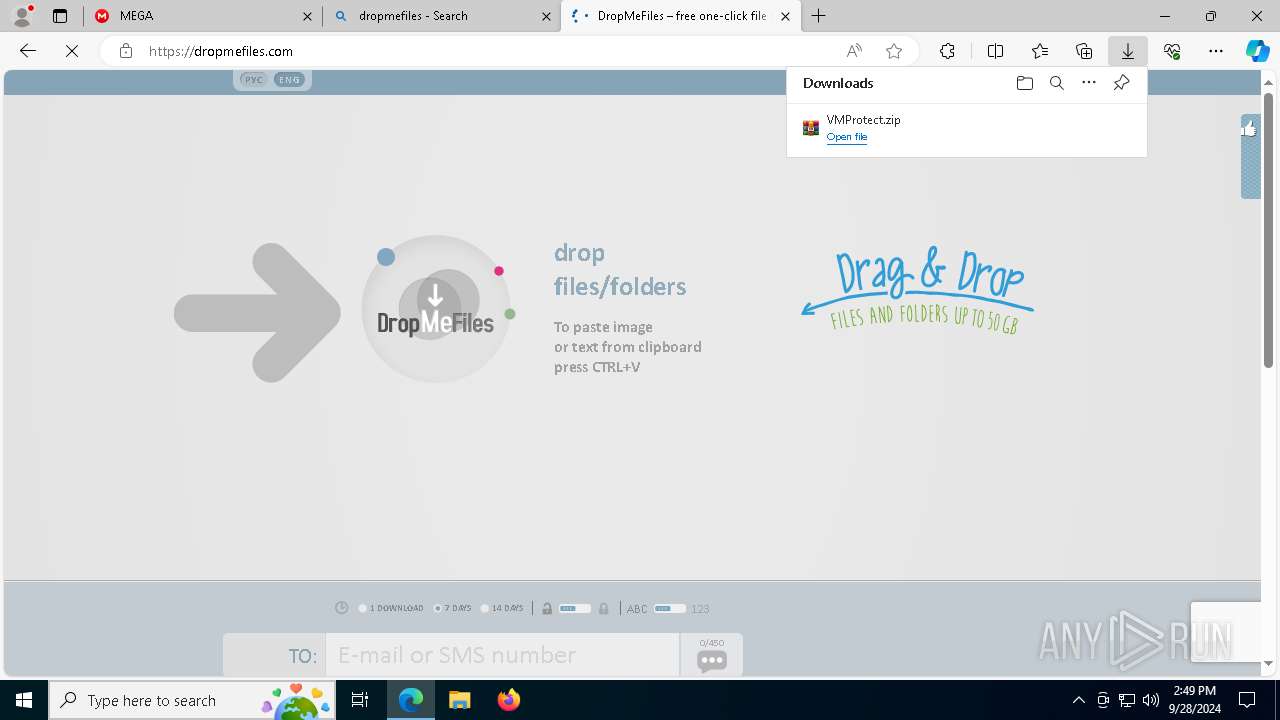Switch site language to ENG
This screenshot has width=1280, height=720.
pos(289,80)
